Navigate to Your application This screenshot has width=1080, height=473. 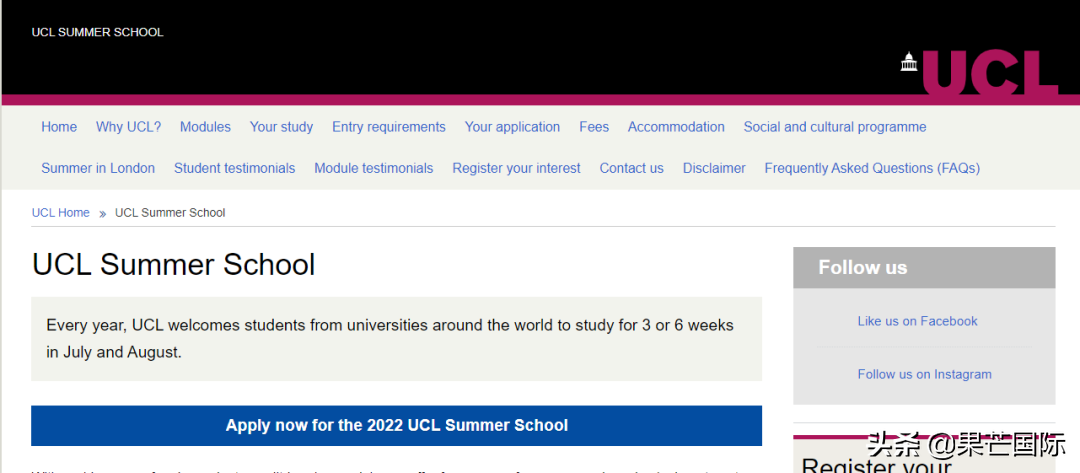512,127
